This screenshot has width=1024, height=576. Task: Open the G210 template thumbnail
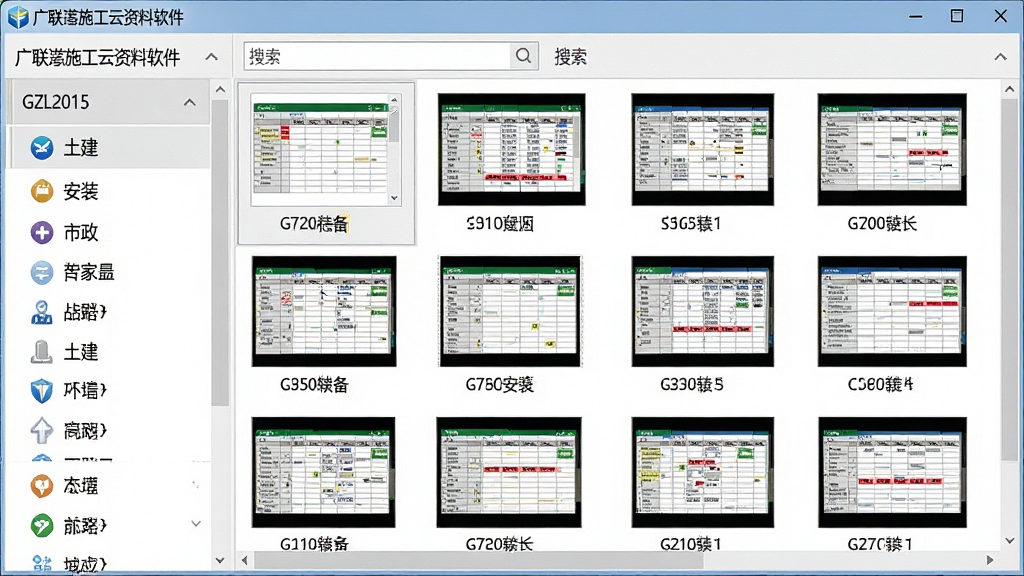pos(703,472)
